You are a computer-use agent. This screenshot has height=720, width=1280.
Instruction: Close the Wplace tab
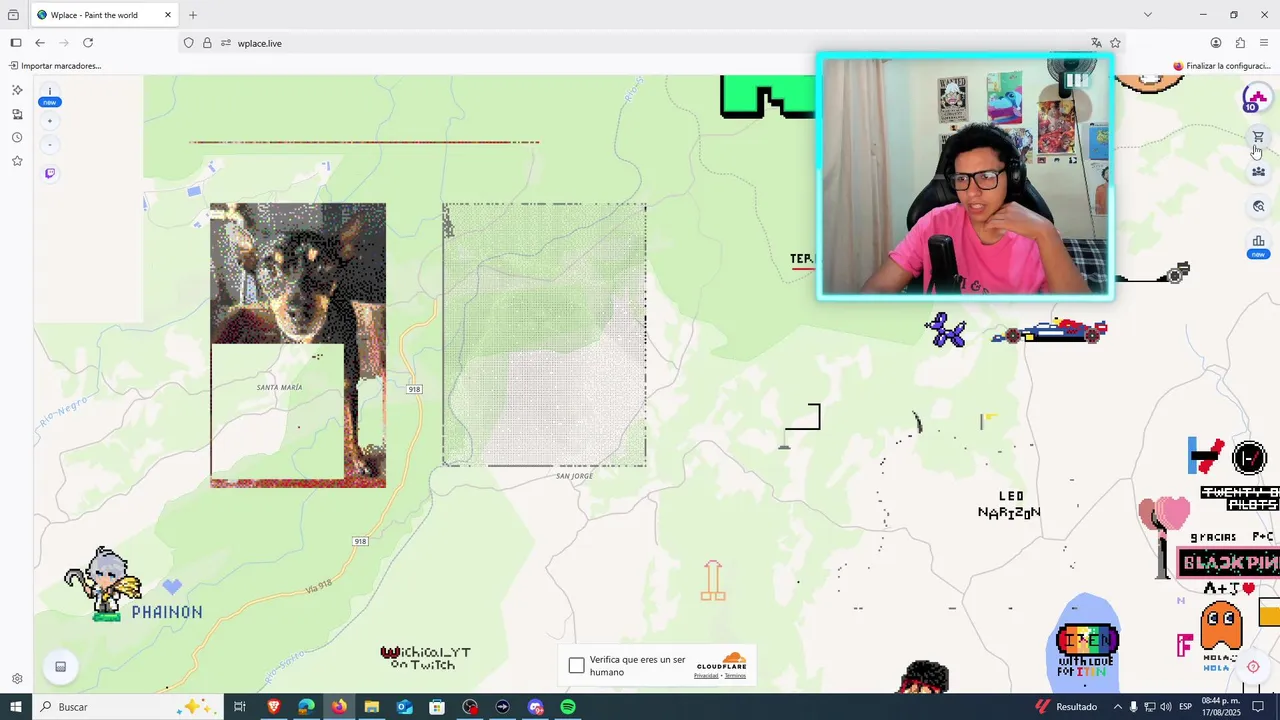coord(168,15)
